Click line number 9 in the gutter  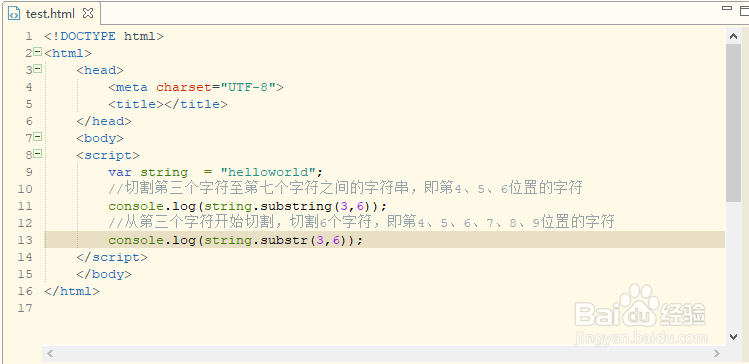29,172
